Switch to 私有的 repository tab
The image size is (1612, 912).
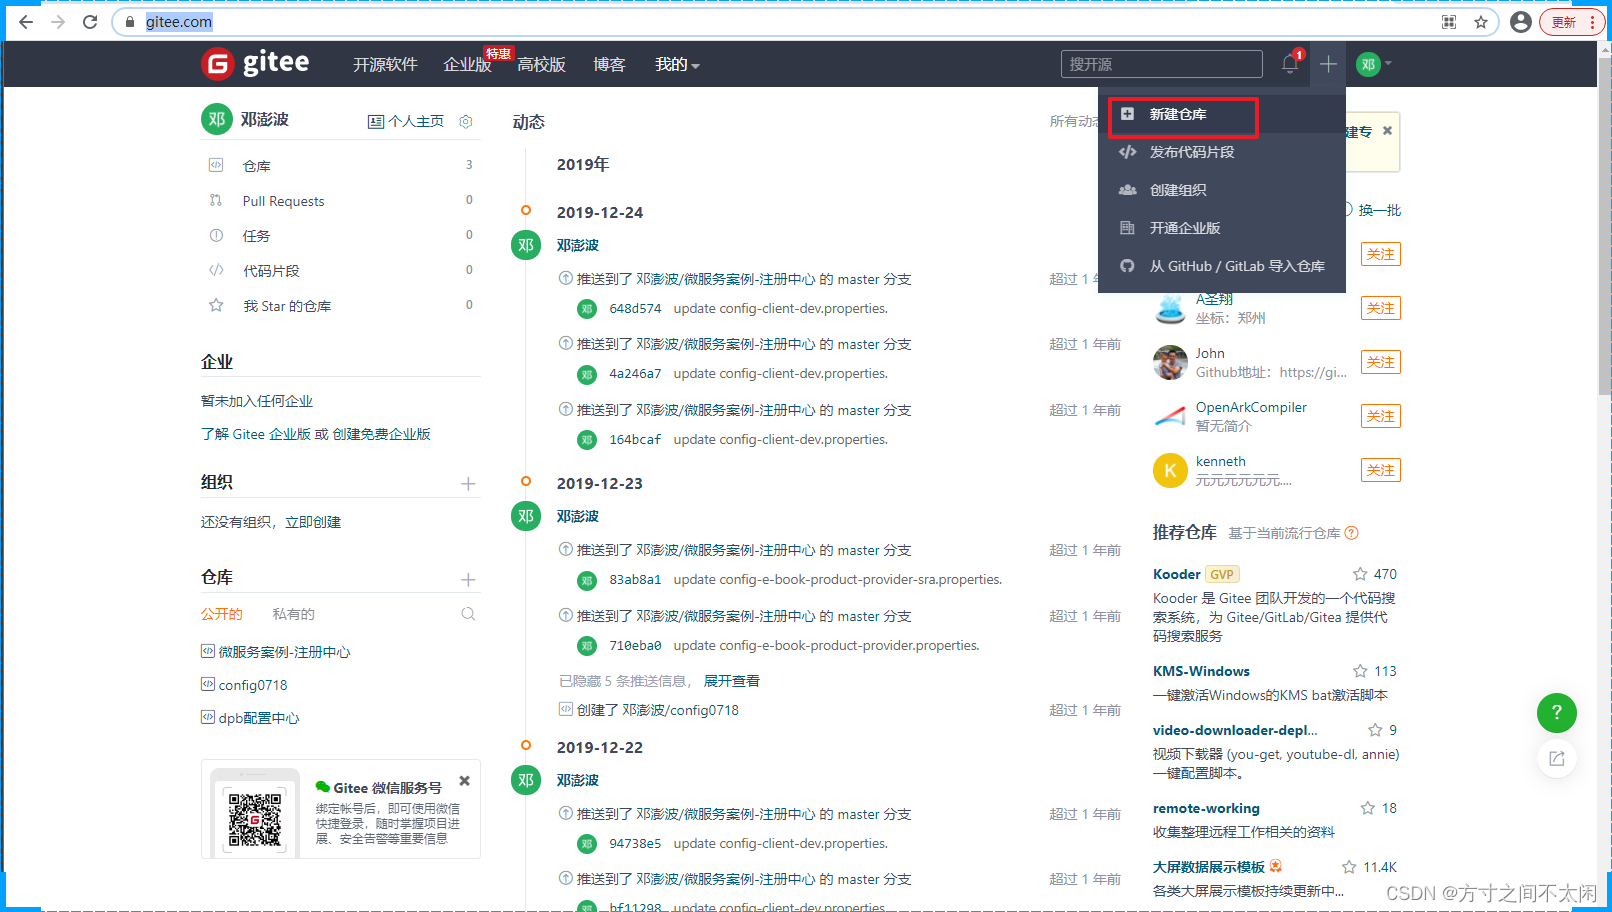[x=293, y=614]
